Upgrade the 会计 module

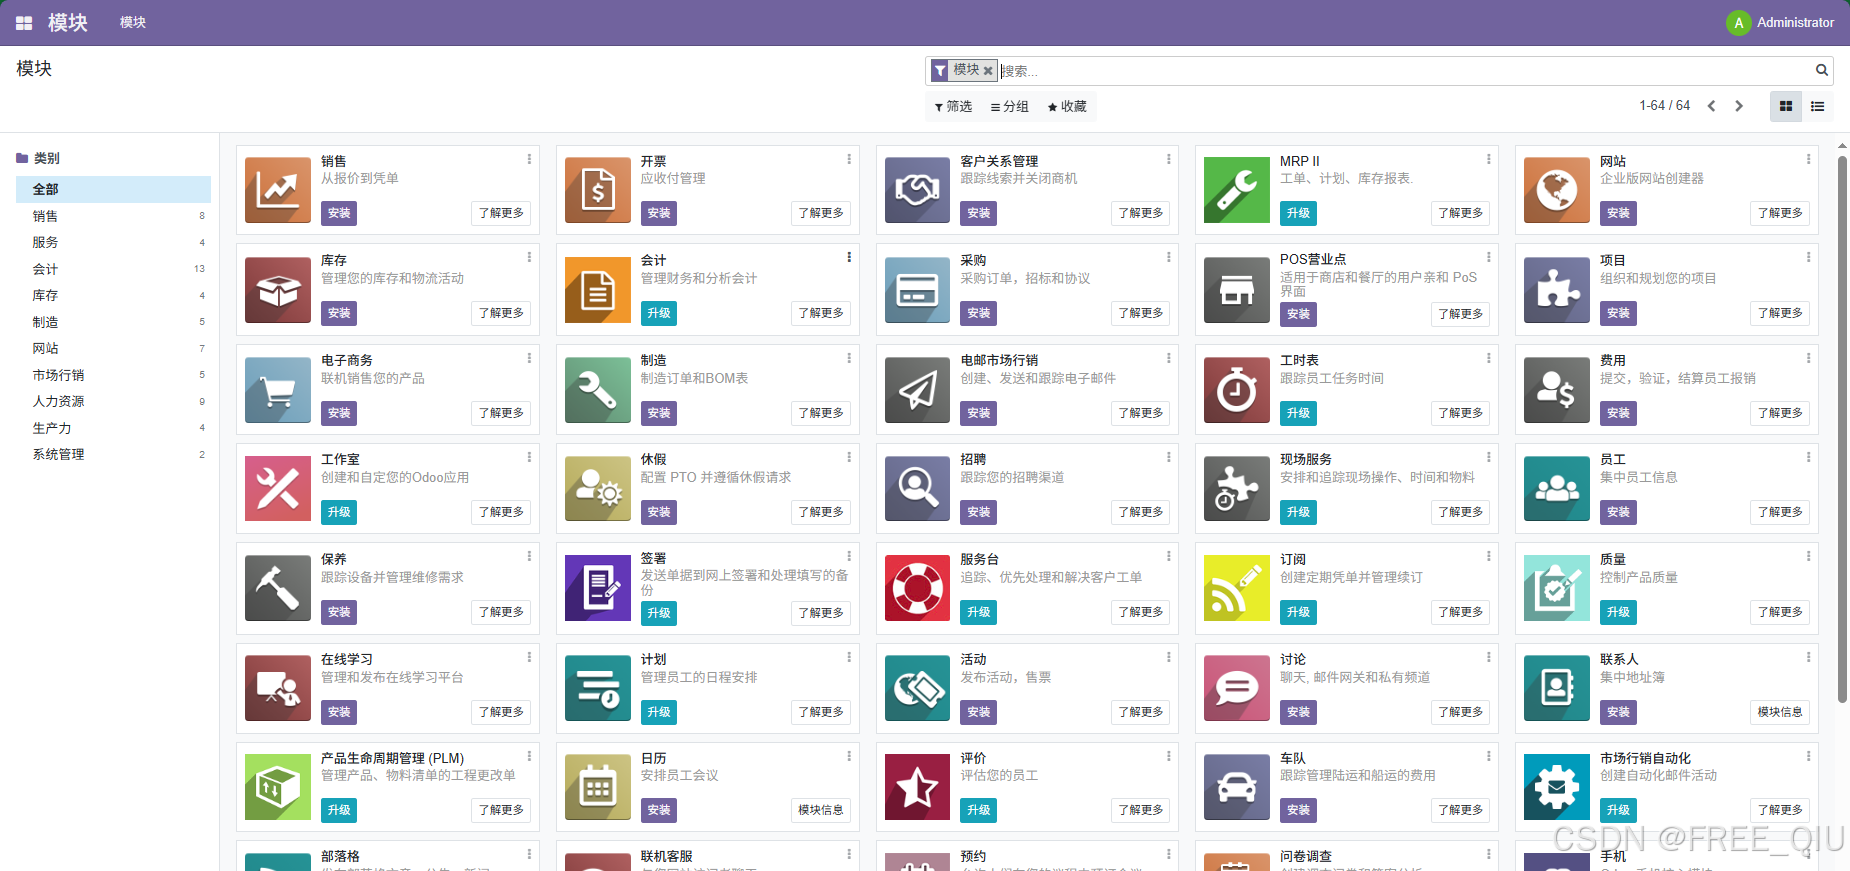659,313
